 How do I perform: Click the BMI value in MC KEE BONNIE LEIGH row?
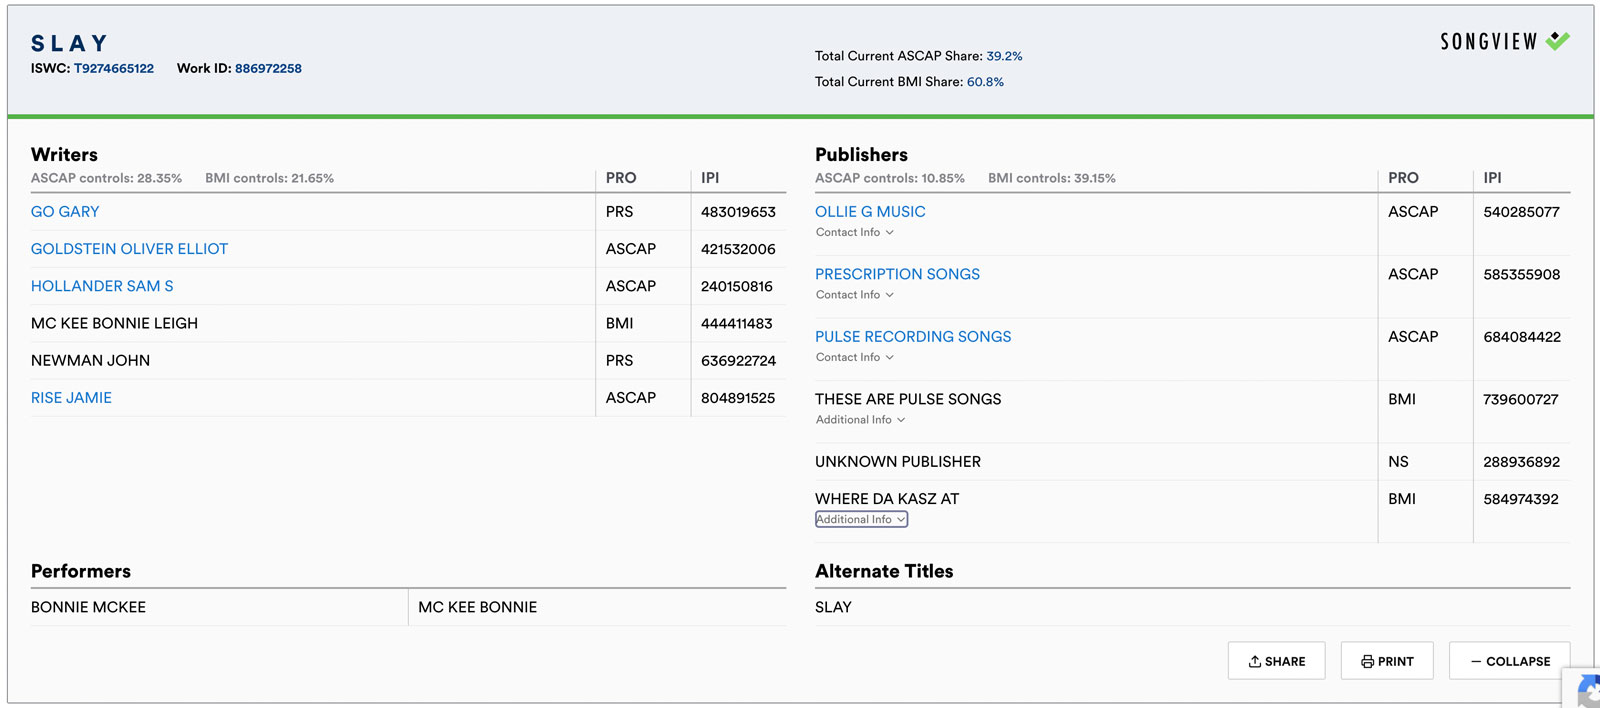pos(619,324)
